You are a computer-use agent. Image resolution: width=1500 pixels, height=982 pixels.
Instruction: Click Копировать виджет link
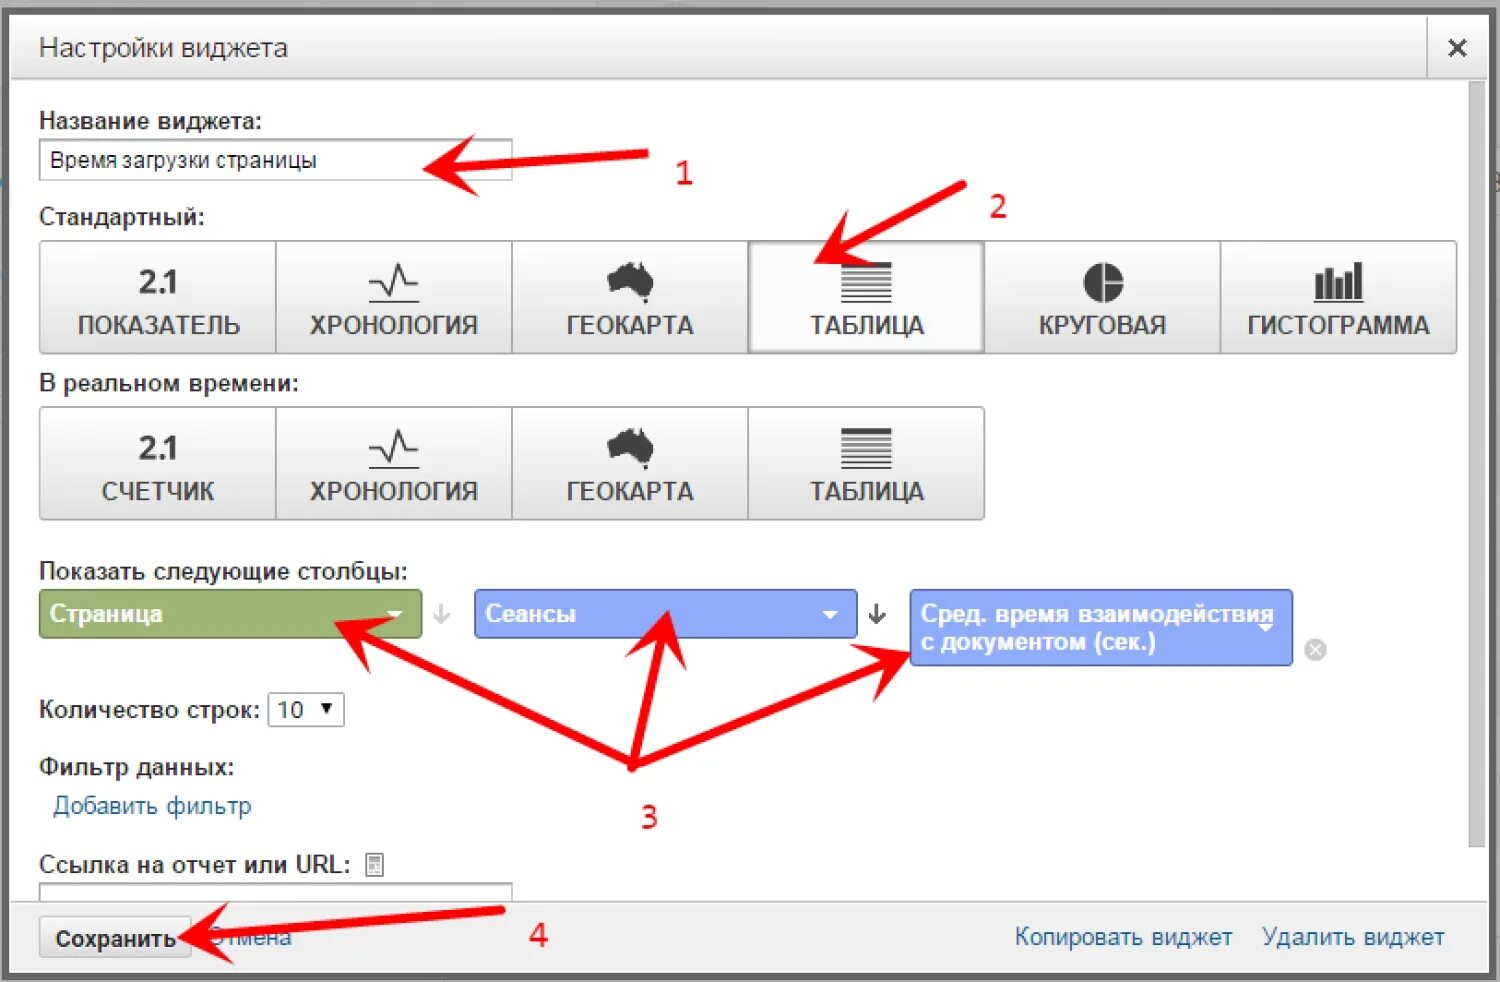pyautogui.click(x=1123, y=937)
